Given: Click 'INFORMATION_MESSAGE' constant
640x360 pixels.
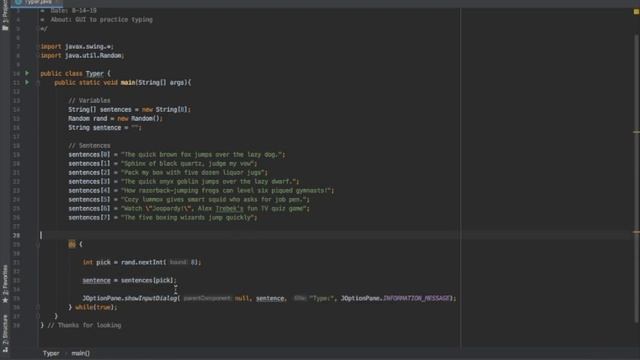Looking at the screenshot, I should [416, 298].
